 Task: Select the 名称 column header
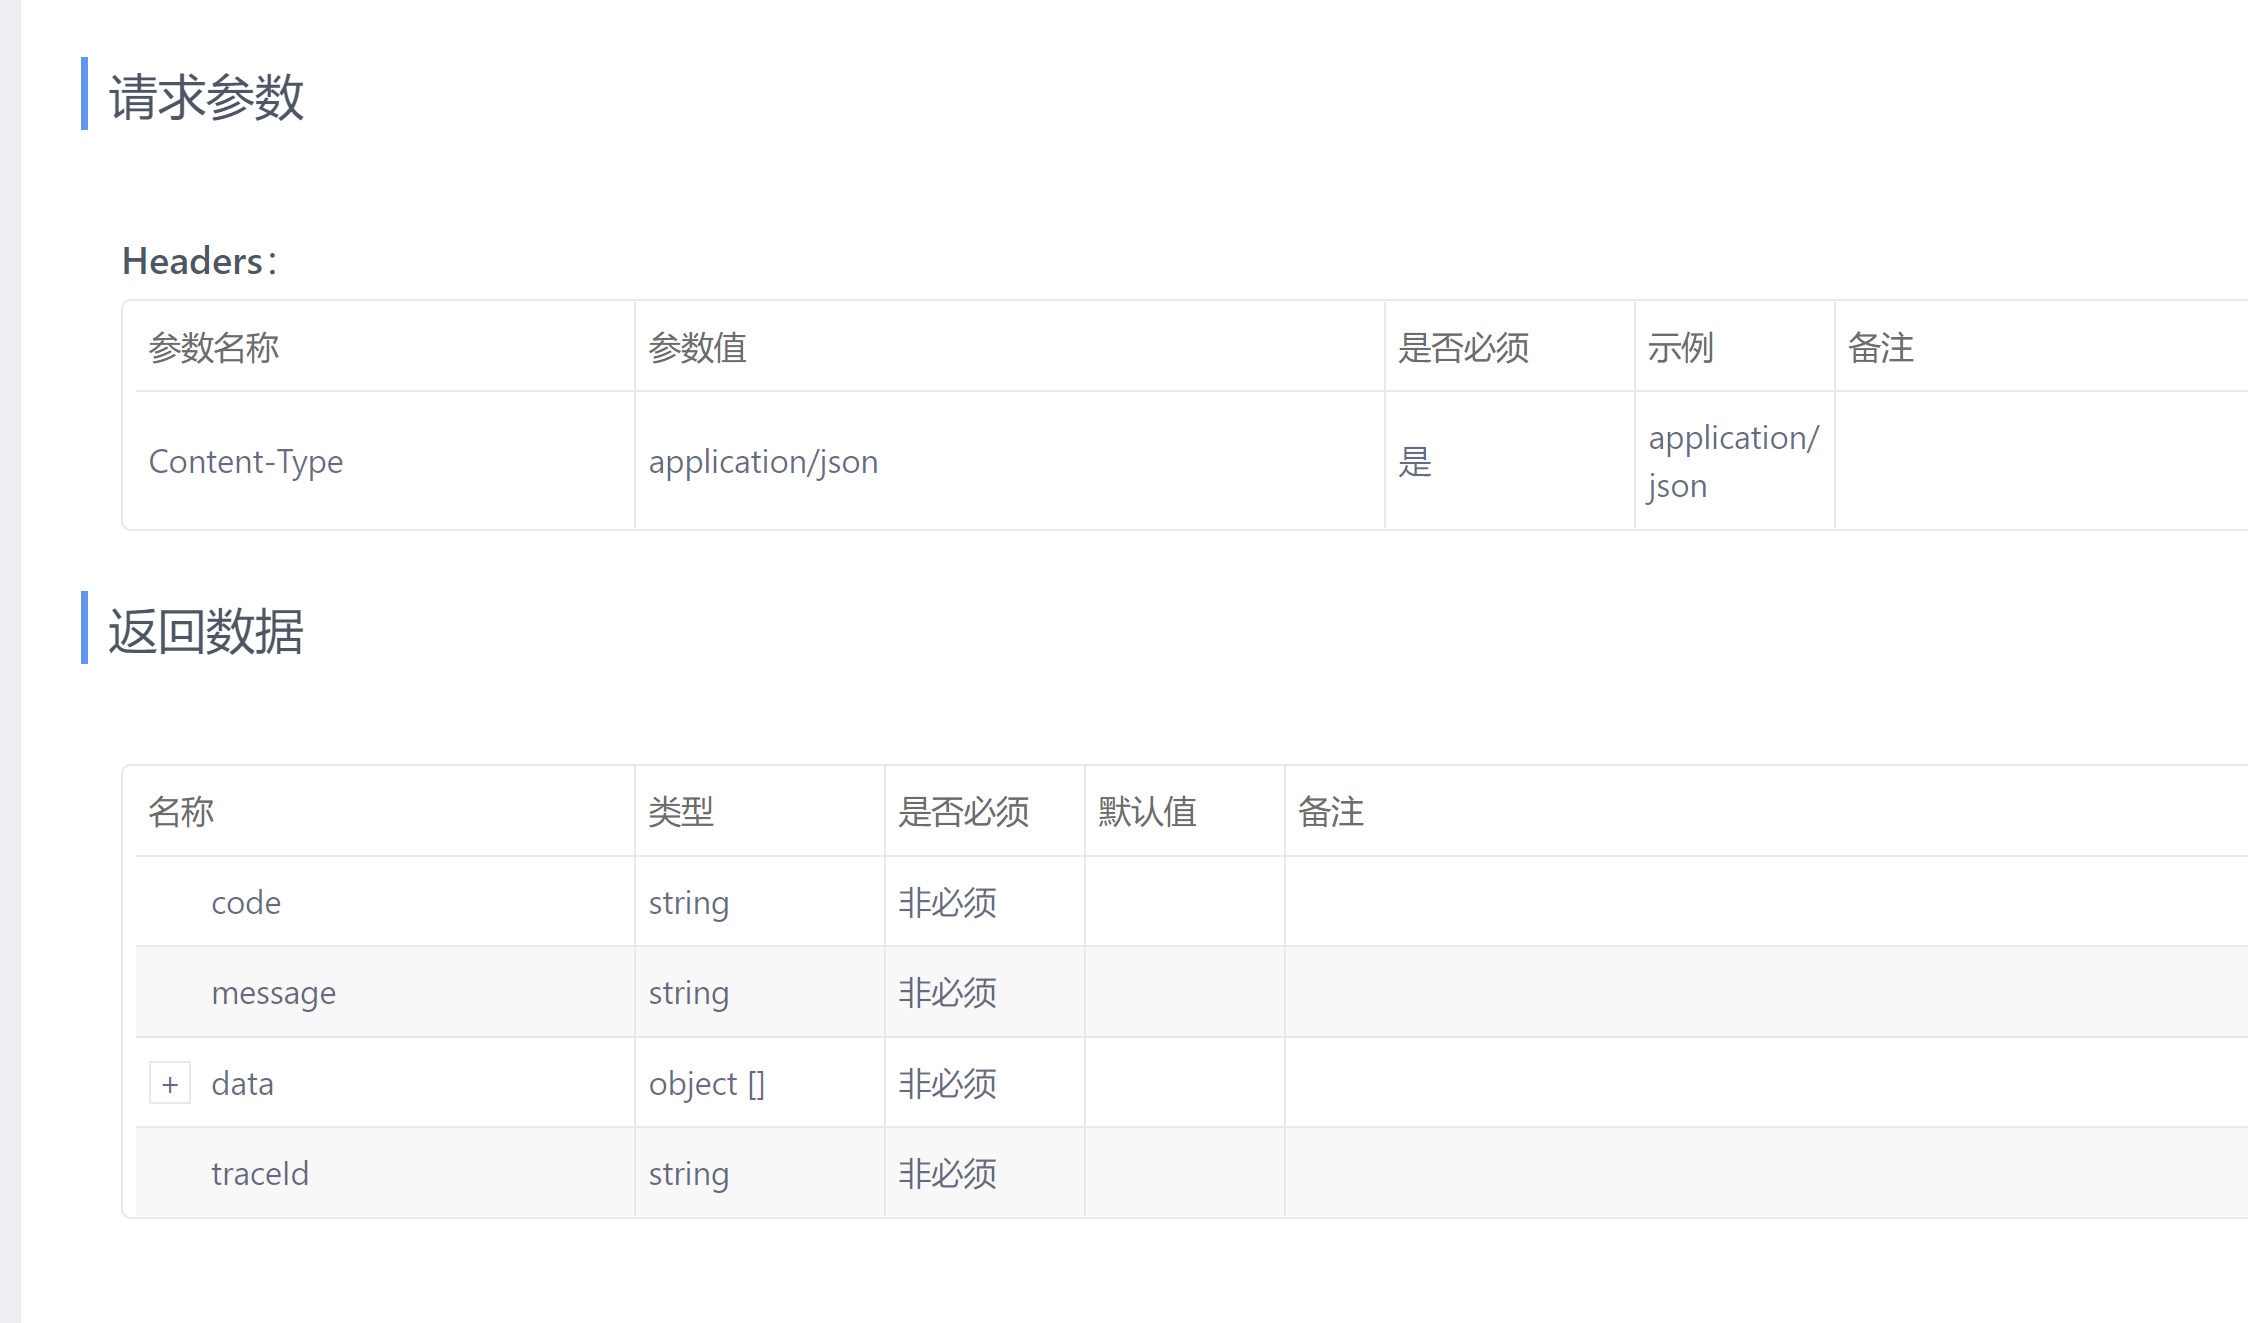181,811
